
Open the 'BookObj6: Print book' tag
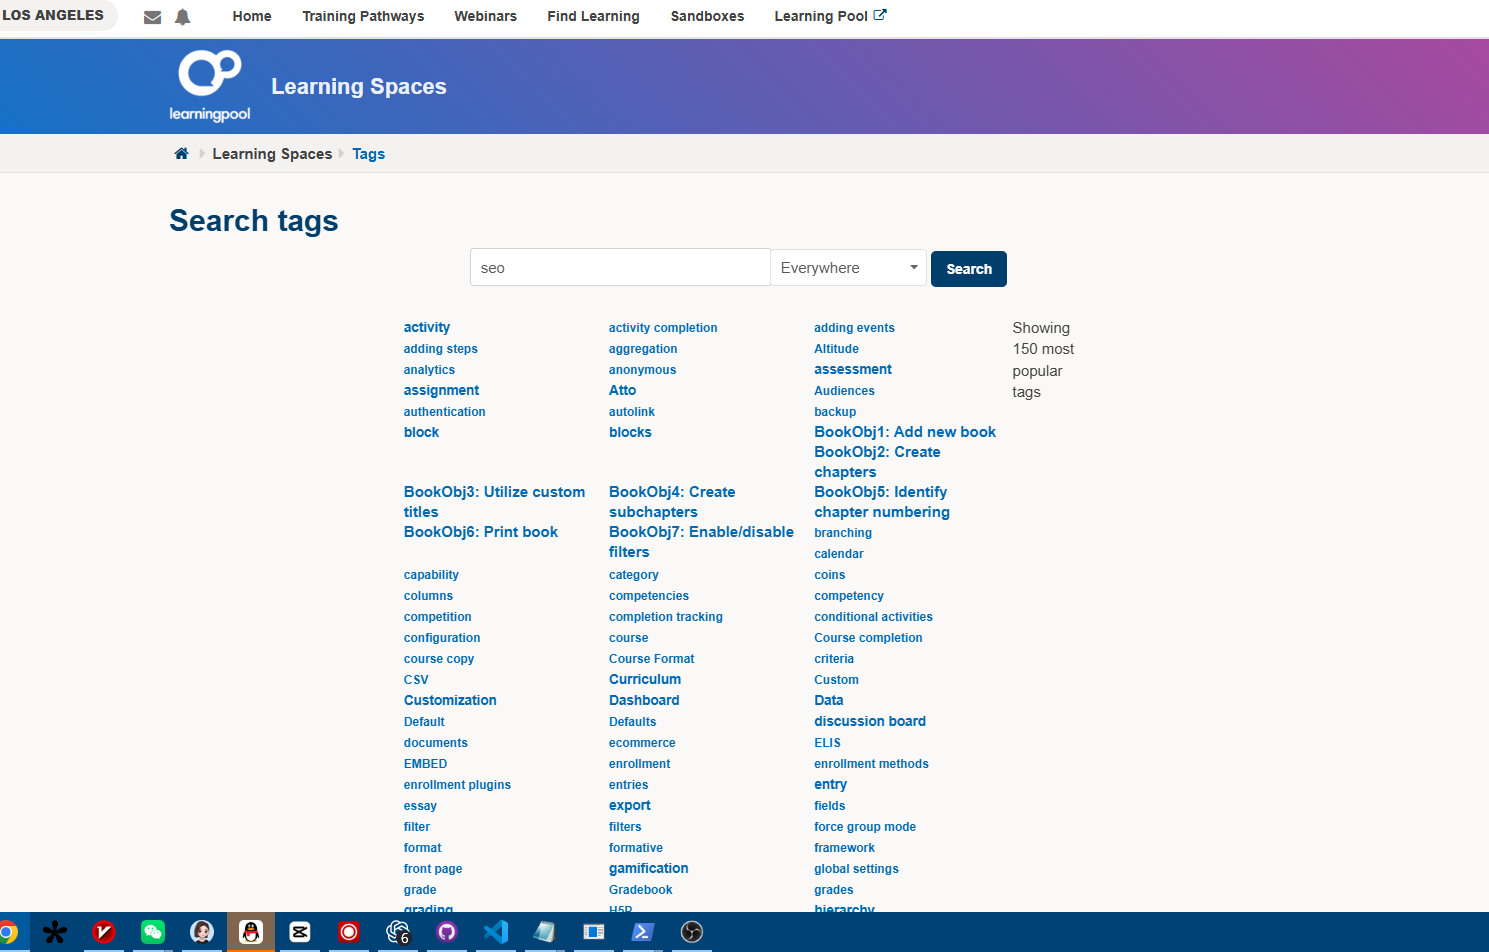[x=481, y=532]
